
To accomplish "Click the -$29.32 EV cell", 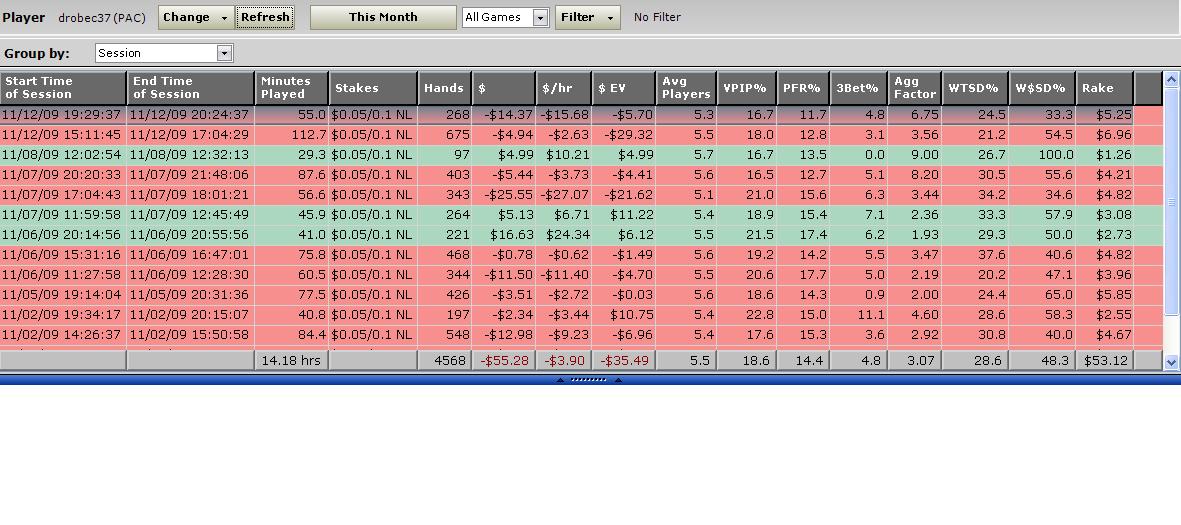I will coord(624,135).
